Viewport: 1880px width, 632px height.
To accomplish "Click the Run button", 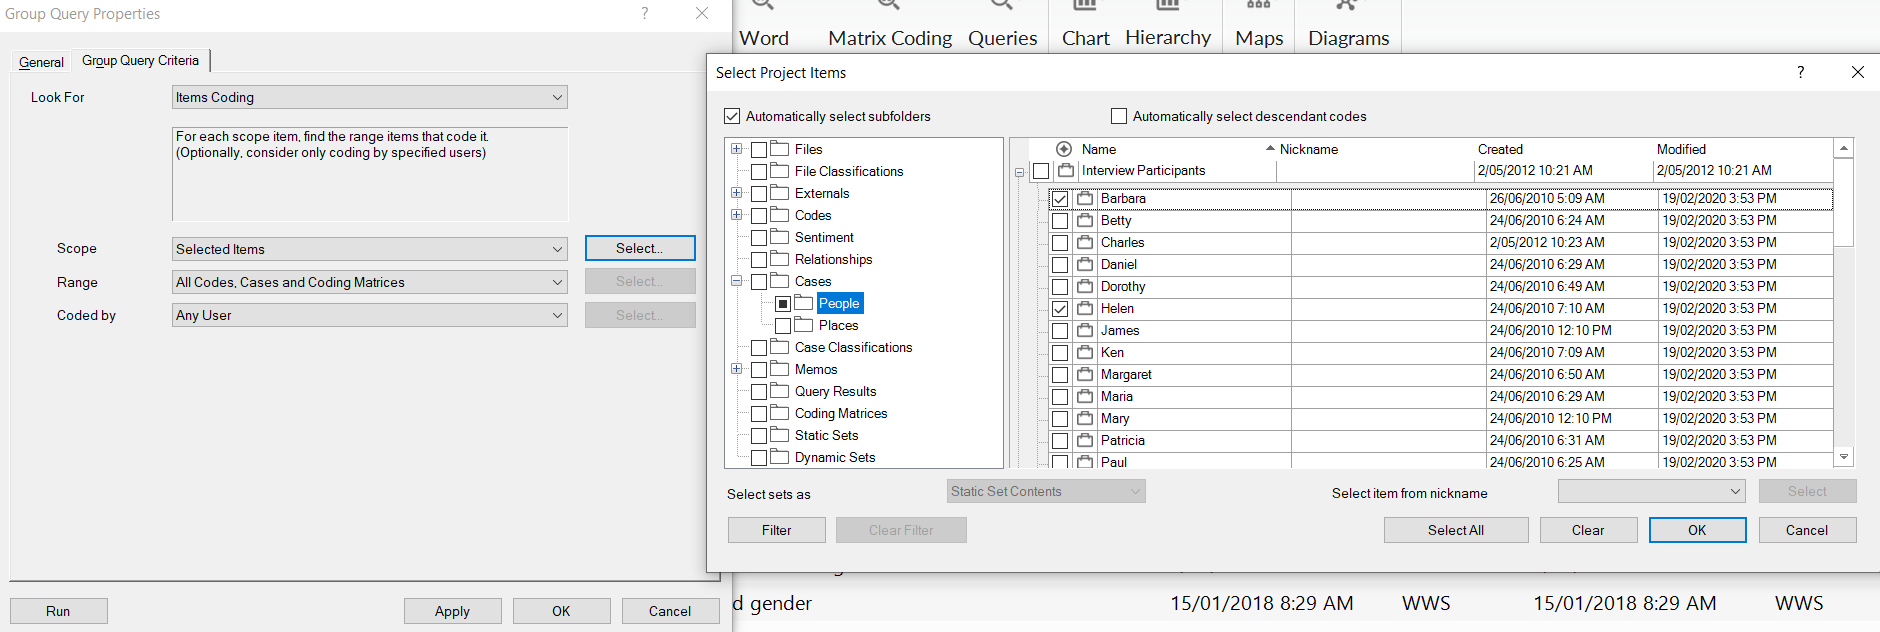I will (58, 611).
